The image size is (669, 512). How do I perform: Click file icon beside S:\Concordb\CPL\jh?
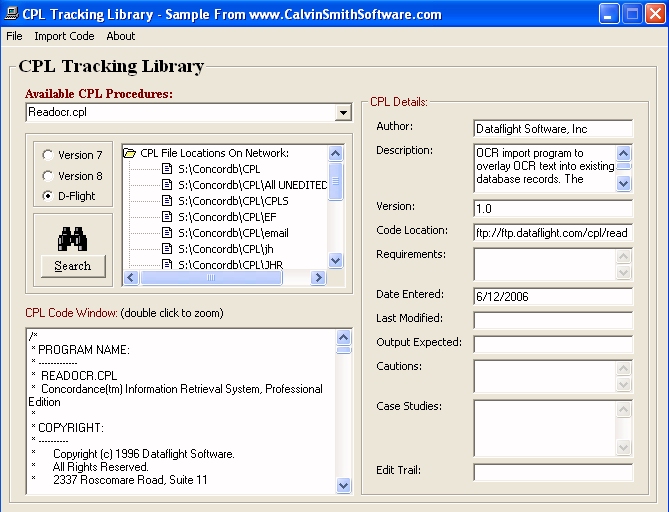click(x=168, y=249)
